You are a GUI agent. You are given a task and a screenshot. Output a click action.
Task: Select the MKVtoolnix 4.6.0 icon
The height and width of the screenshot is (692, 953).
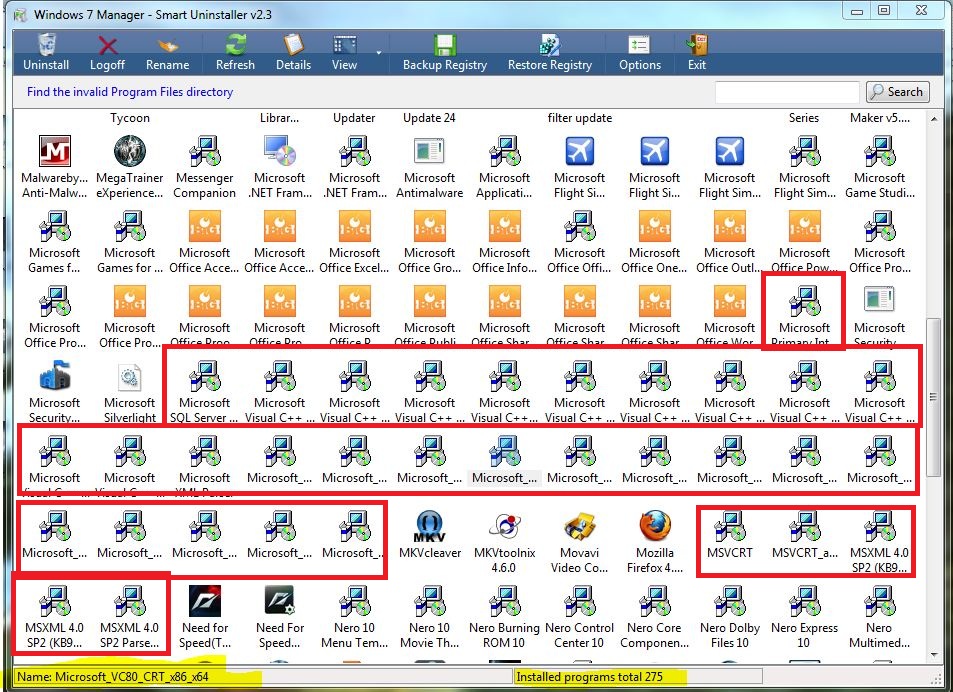(504, 526)
